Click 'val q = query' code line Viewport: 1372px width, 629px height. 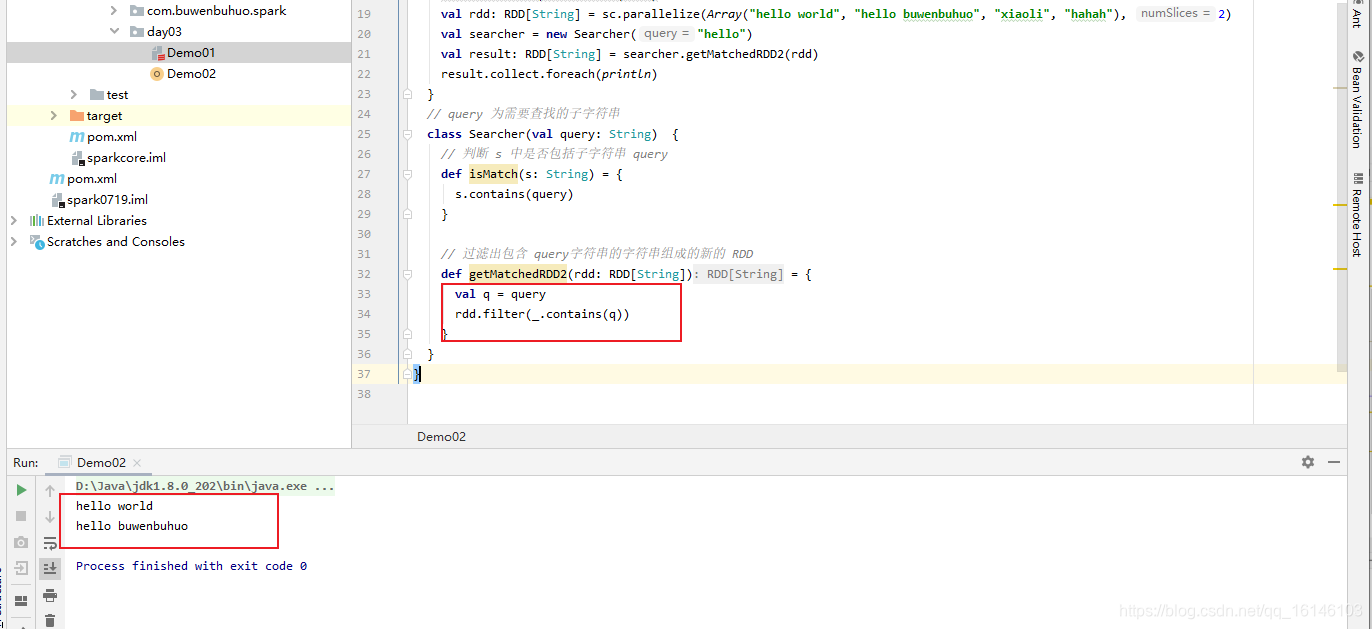click(x=500, y=294)
